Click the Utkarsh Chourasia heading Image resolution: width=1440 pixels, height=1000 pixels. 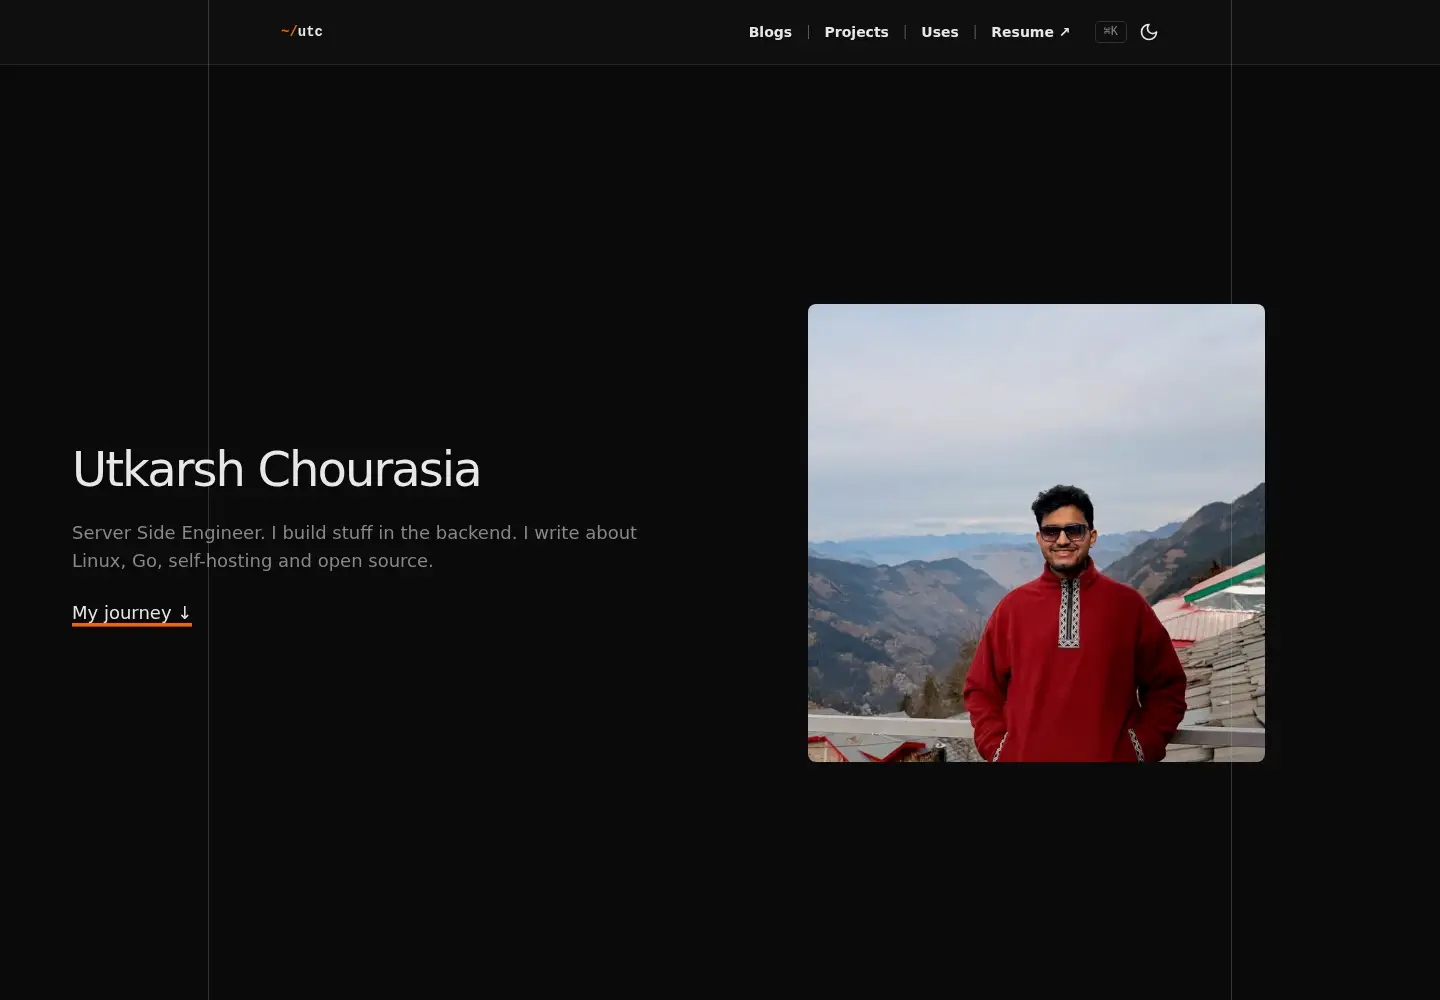pyautogui.click(x=276, y=469)
